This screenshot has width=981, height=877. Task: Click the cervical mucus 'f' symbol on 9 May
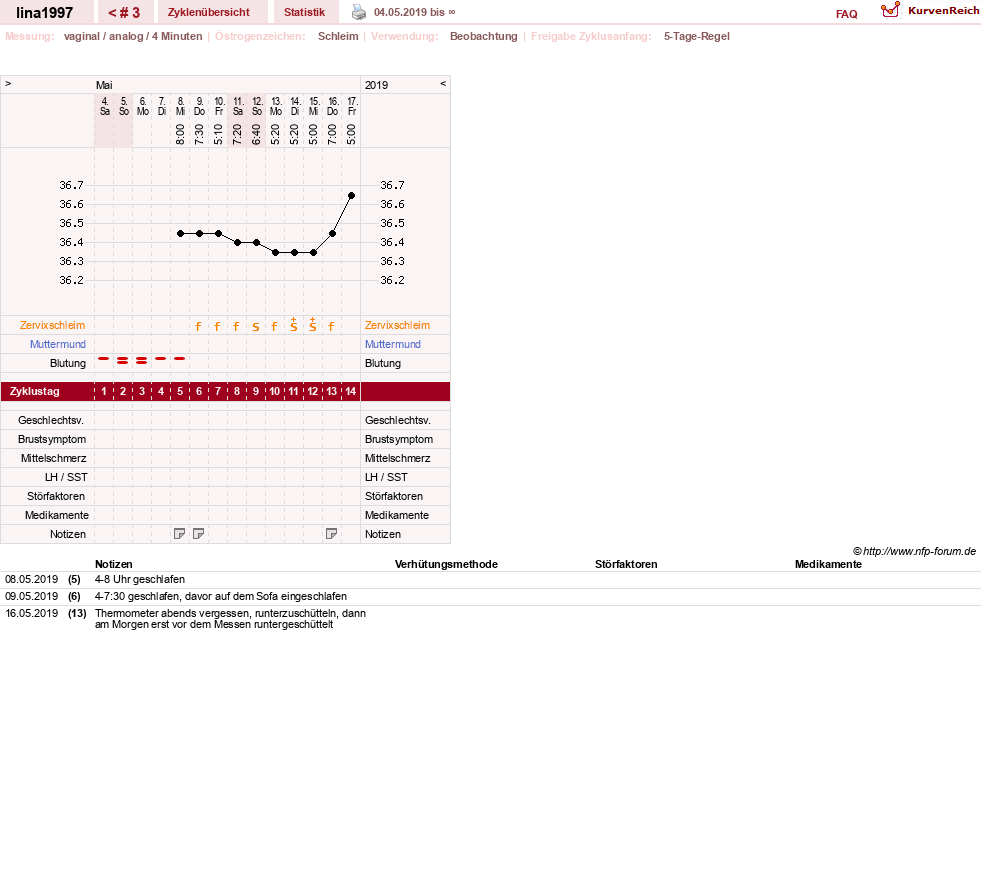coord(198,326)
